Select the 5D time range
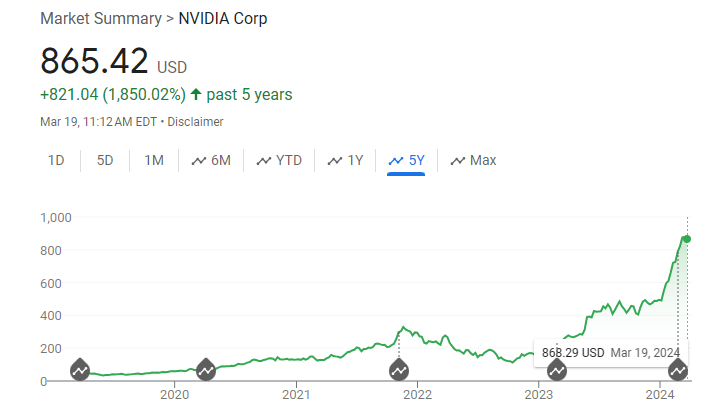 click(105, 160)
